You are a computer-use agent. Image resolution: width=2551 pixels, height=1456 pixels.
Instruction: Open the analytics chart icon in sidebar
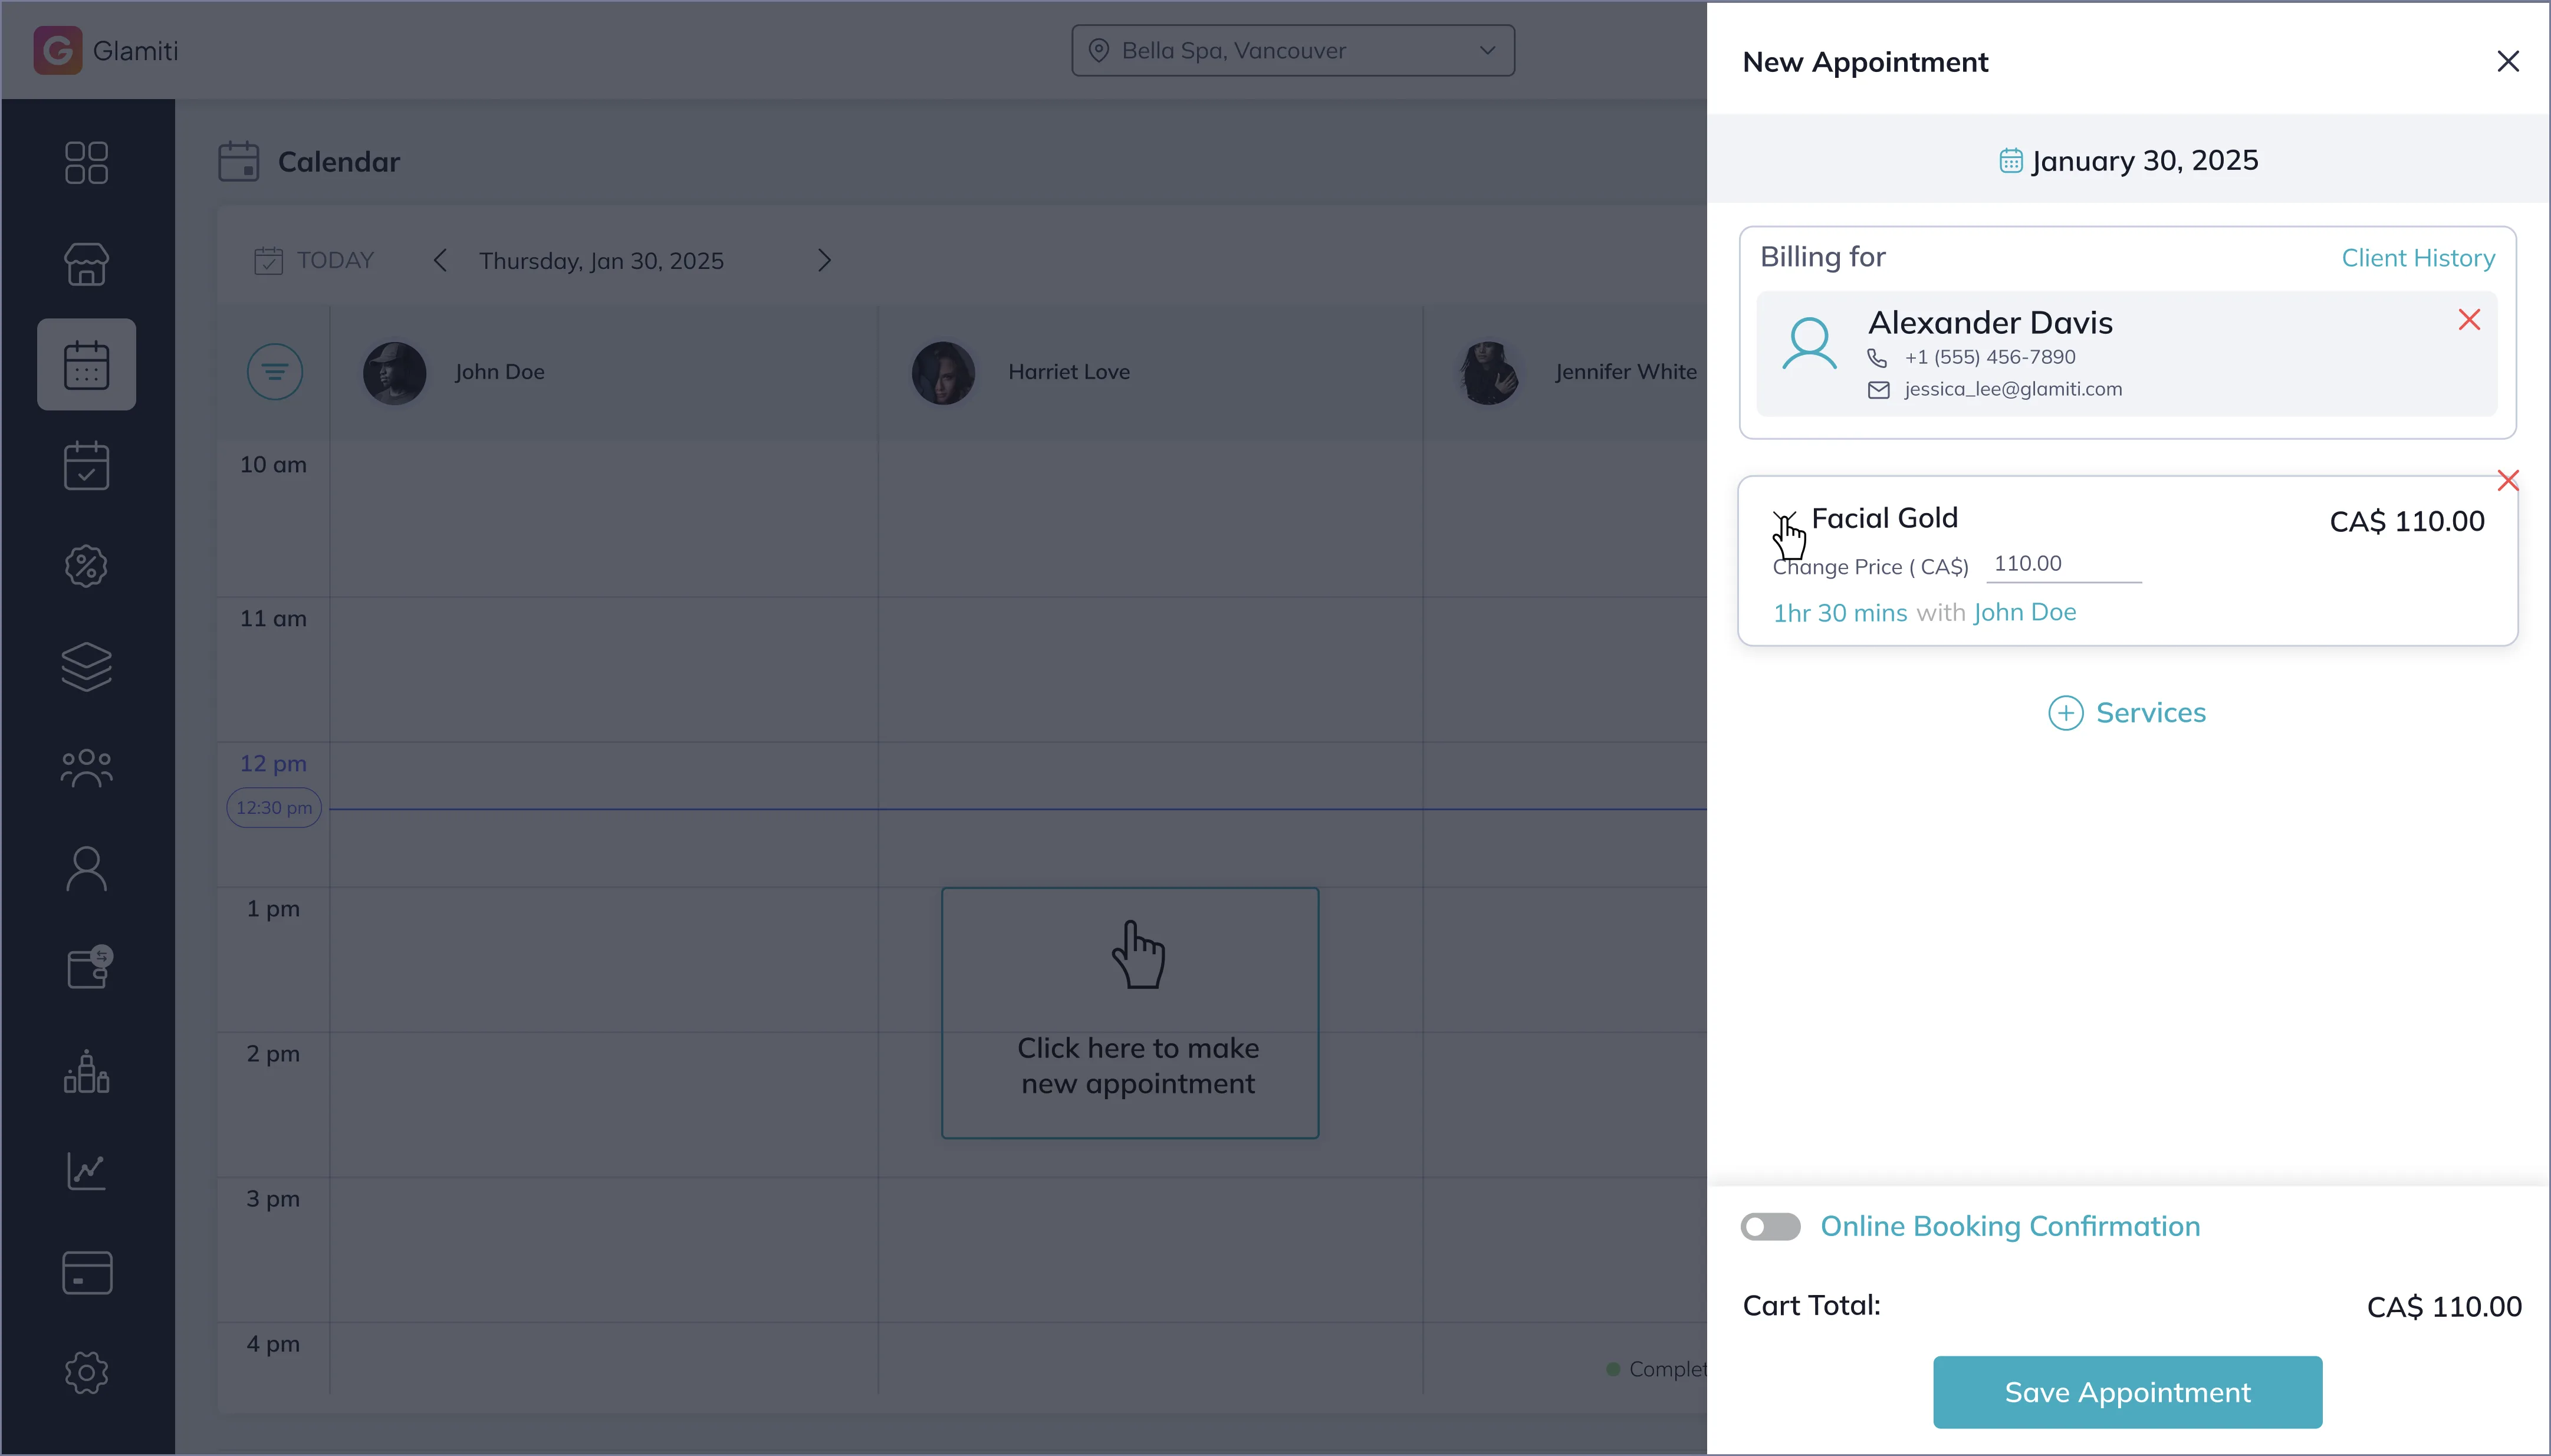coord(86,1170)
